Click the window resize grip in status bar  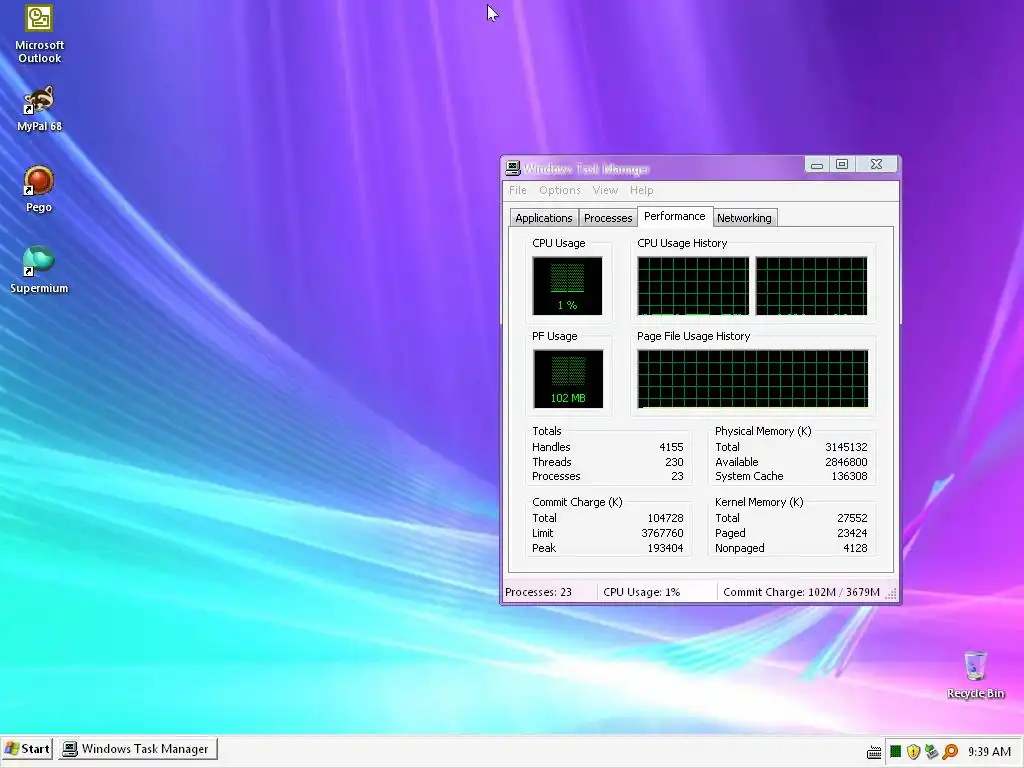(891, 594)
